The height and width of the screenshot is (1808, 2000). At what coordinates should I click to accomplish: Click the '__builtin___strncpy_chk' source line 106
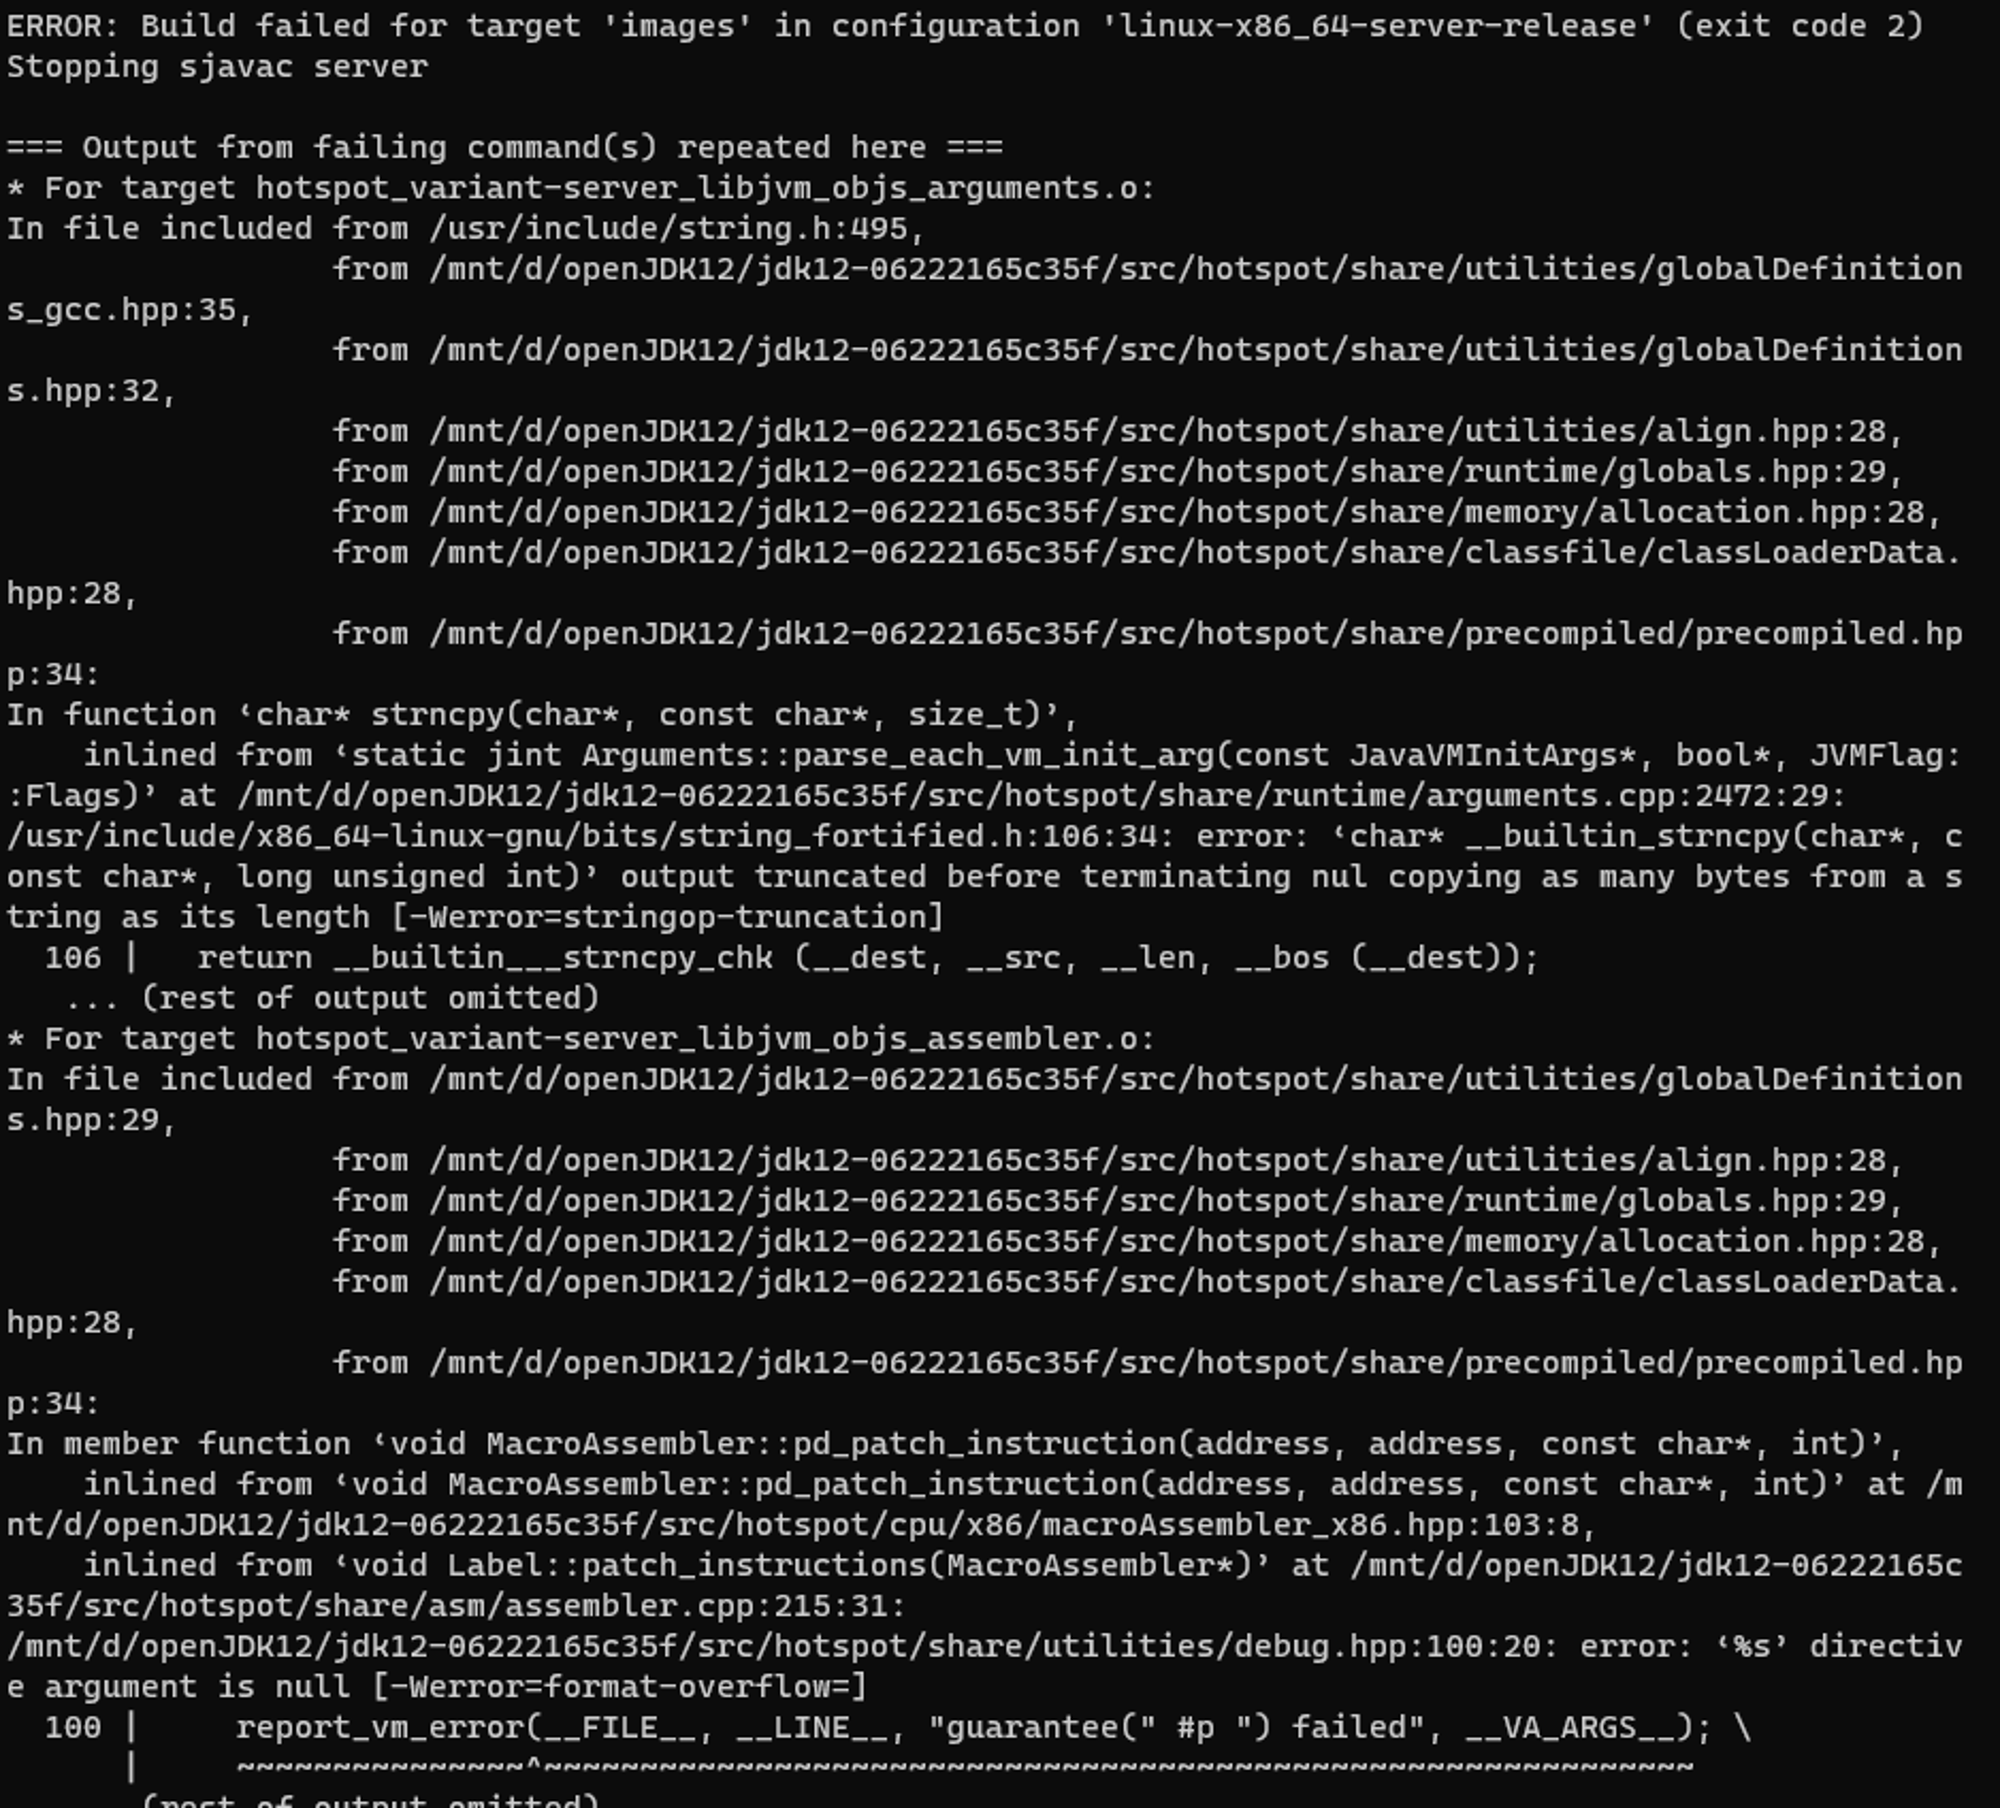tap(790, 958)
